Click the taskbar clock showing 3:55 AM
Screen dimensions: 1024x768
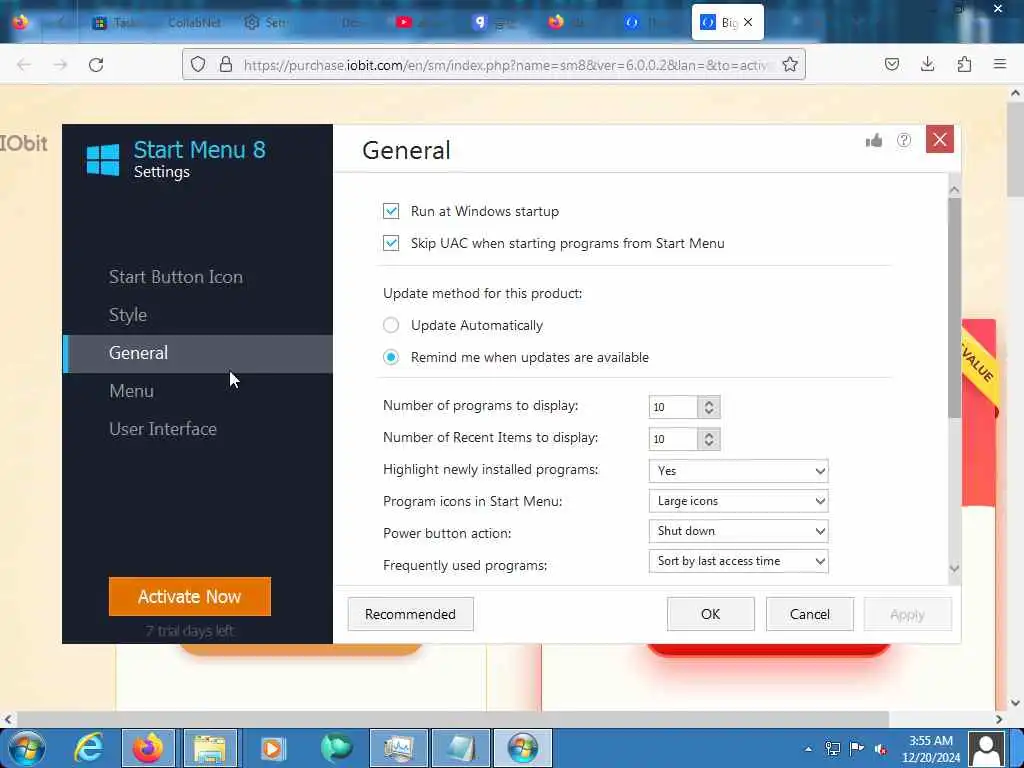point(931,749)
